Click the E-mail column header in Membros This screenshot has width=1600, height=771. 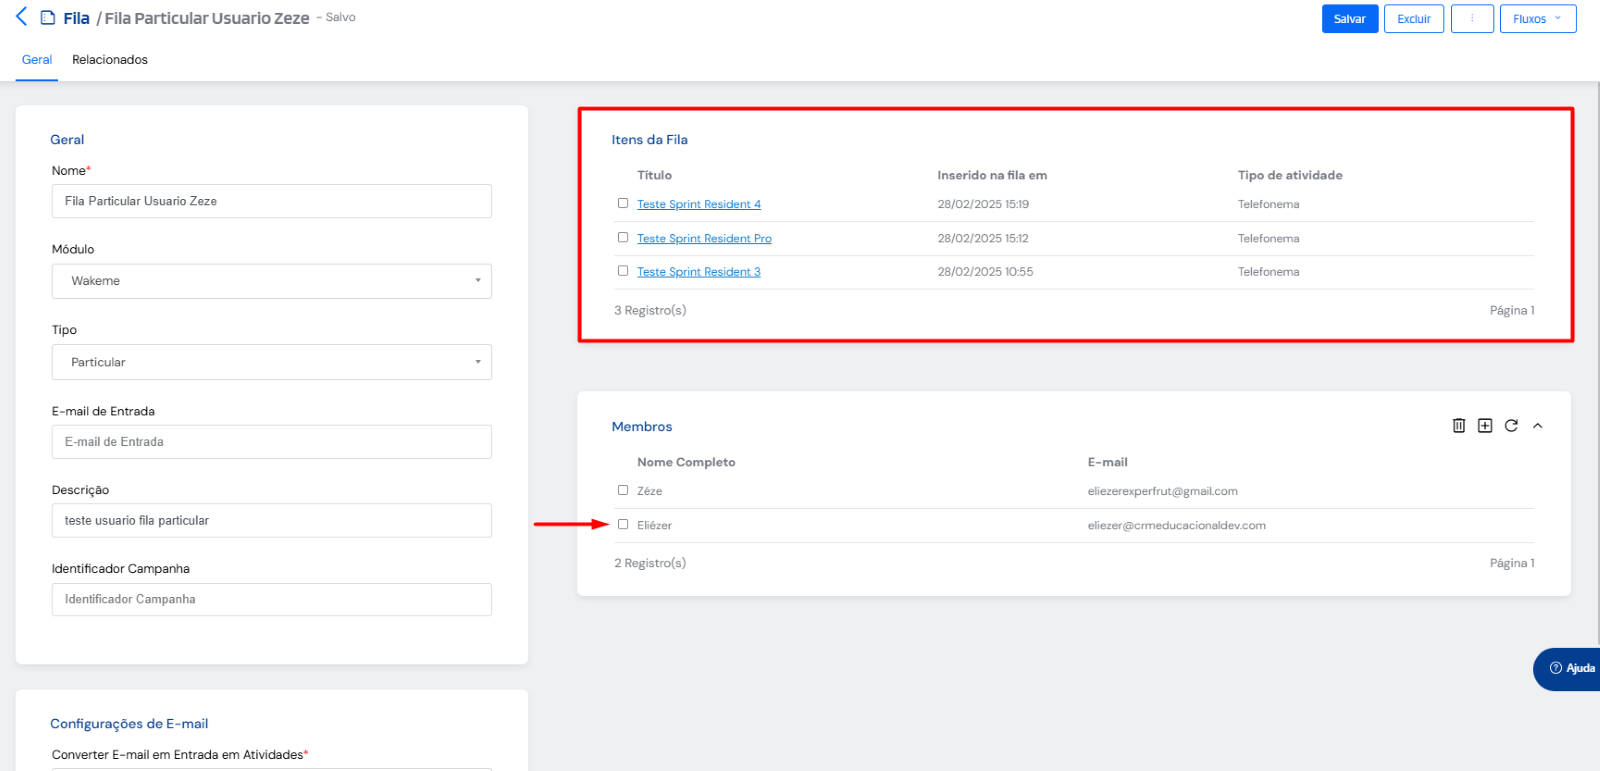[x=1108, y=462]
